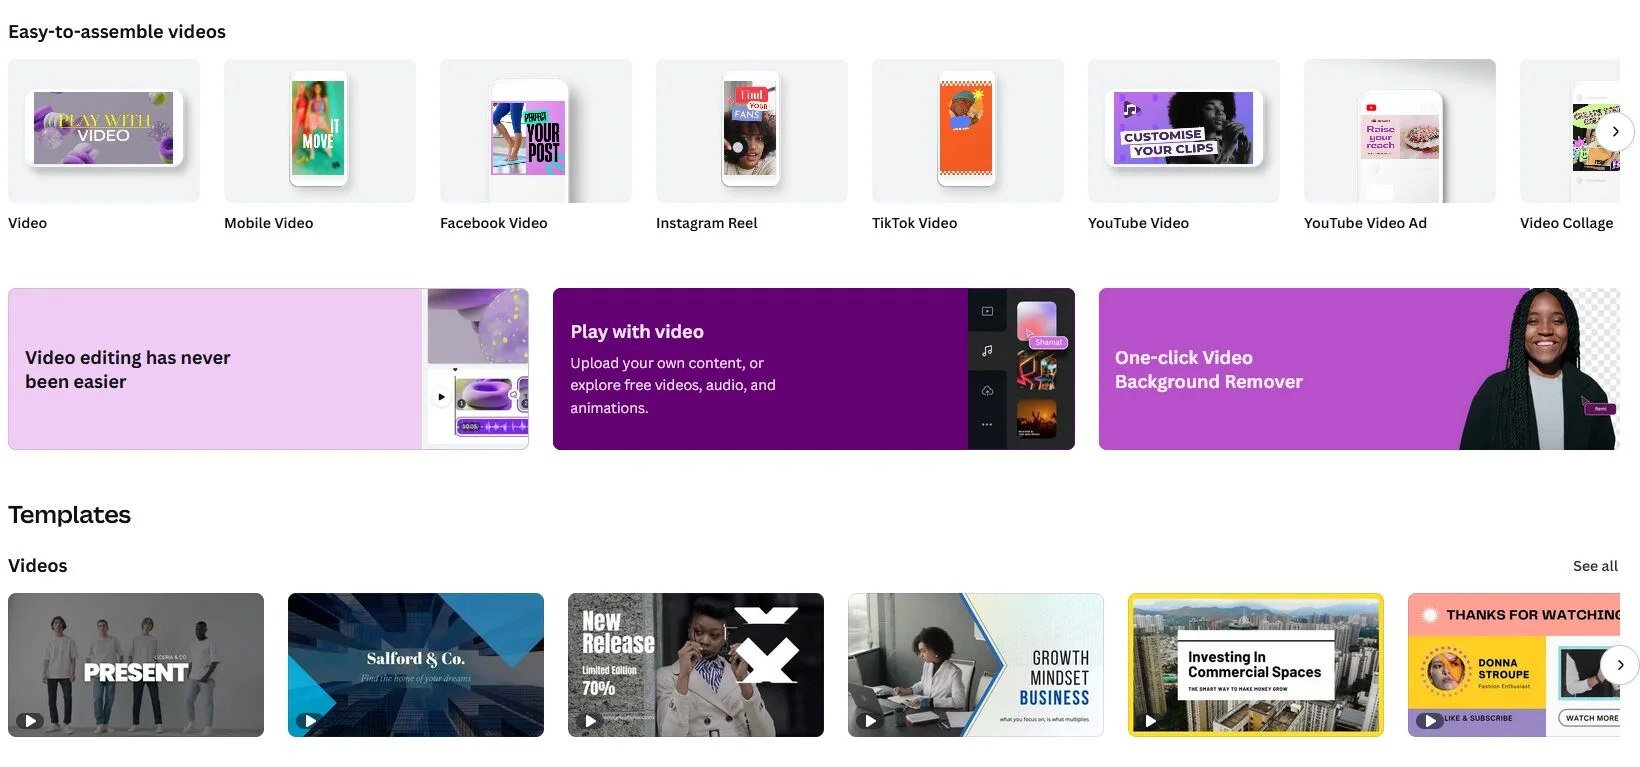Play the 'Growth Mindset Business' preview
The image size is (1640, 767).
[x=870, y=720]
